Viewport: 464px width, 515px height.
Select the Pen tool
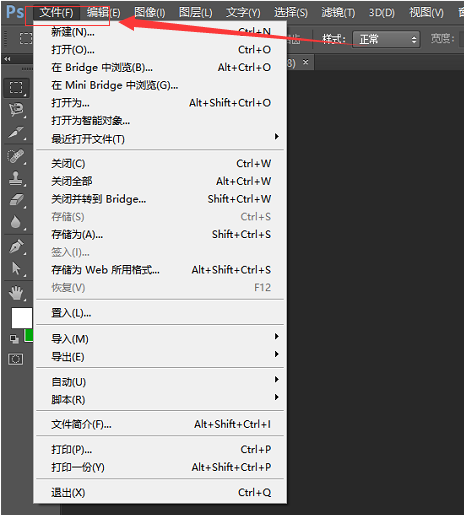click(16, 247)
